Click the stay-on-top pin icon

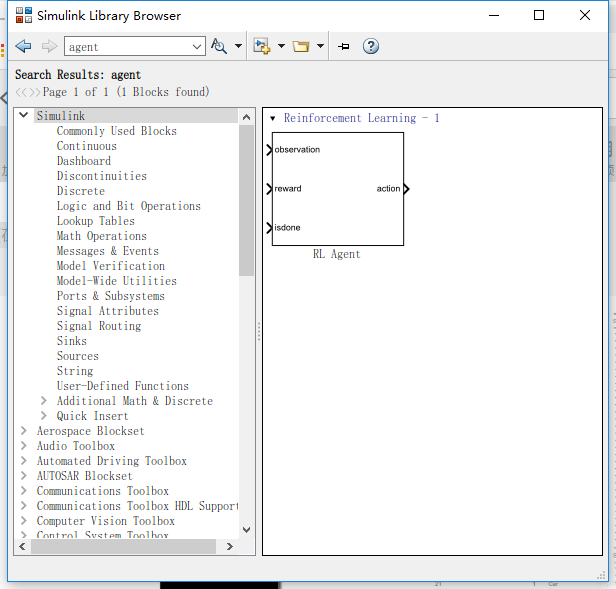coord(343,46)
